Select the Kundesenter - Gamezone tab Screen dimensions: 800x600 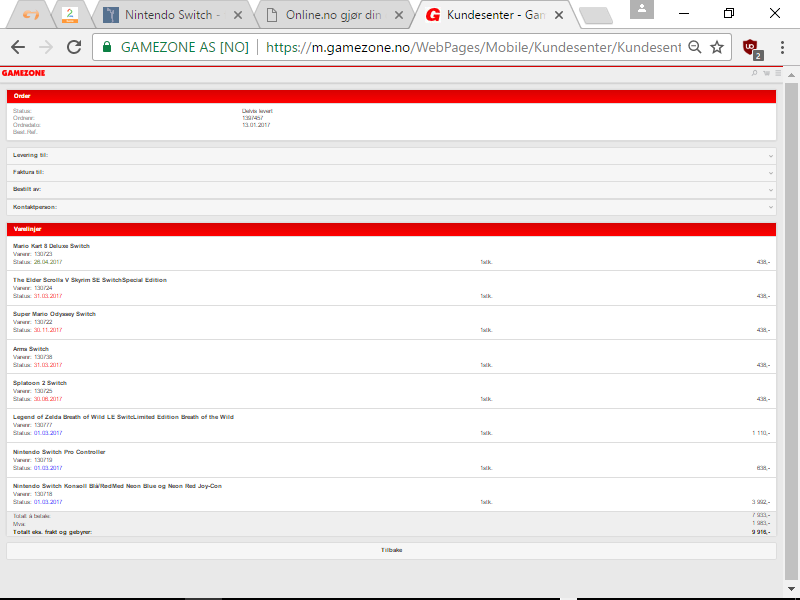[495, 15]
